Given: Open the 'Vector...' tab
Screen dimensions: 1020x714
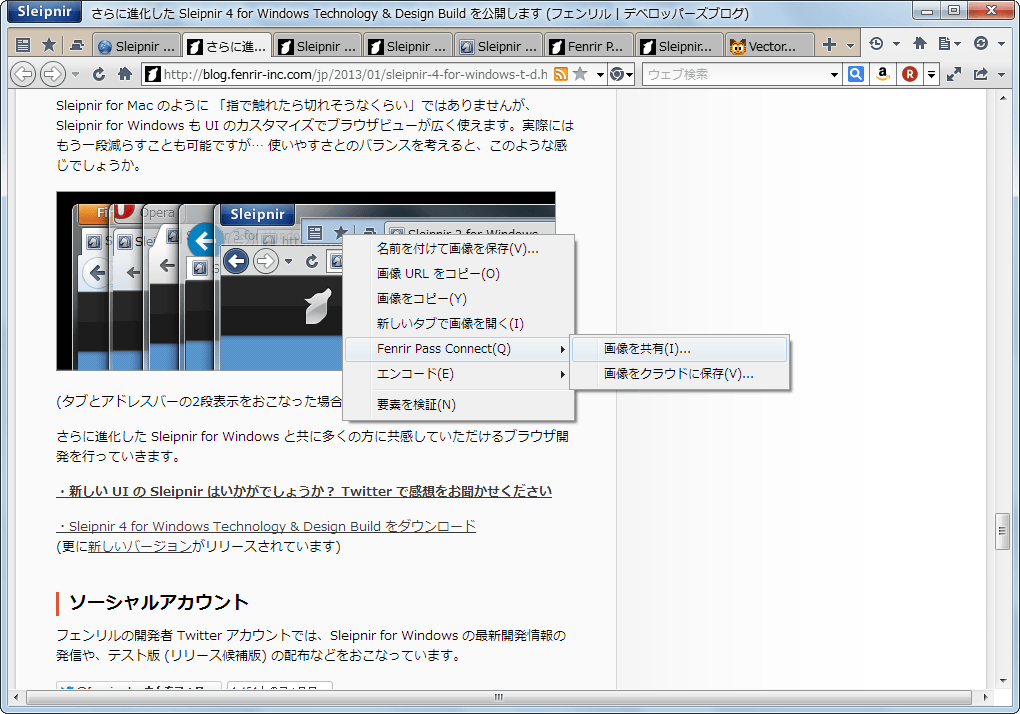Looking at the screenshot, I should pyautogui.click(x=770, y=46).
